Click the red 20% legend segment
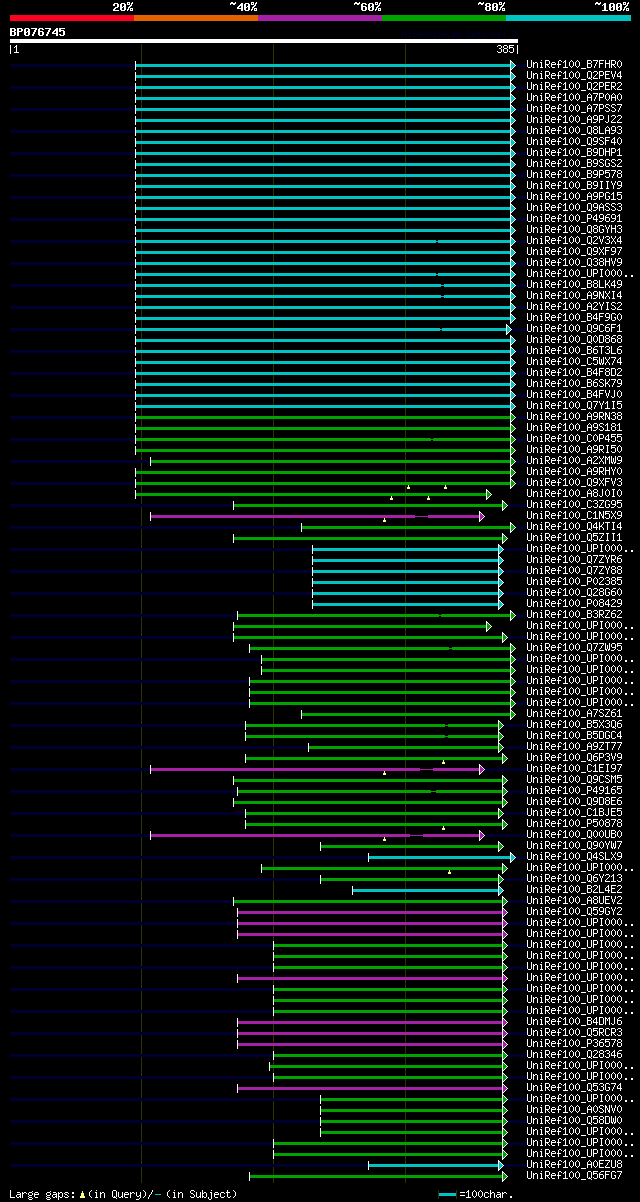The width and height of the screenshot is (640, 1202). tap(72, 17)
